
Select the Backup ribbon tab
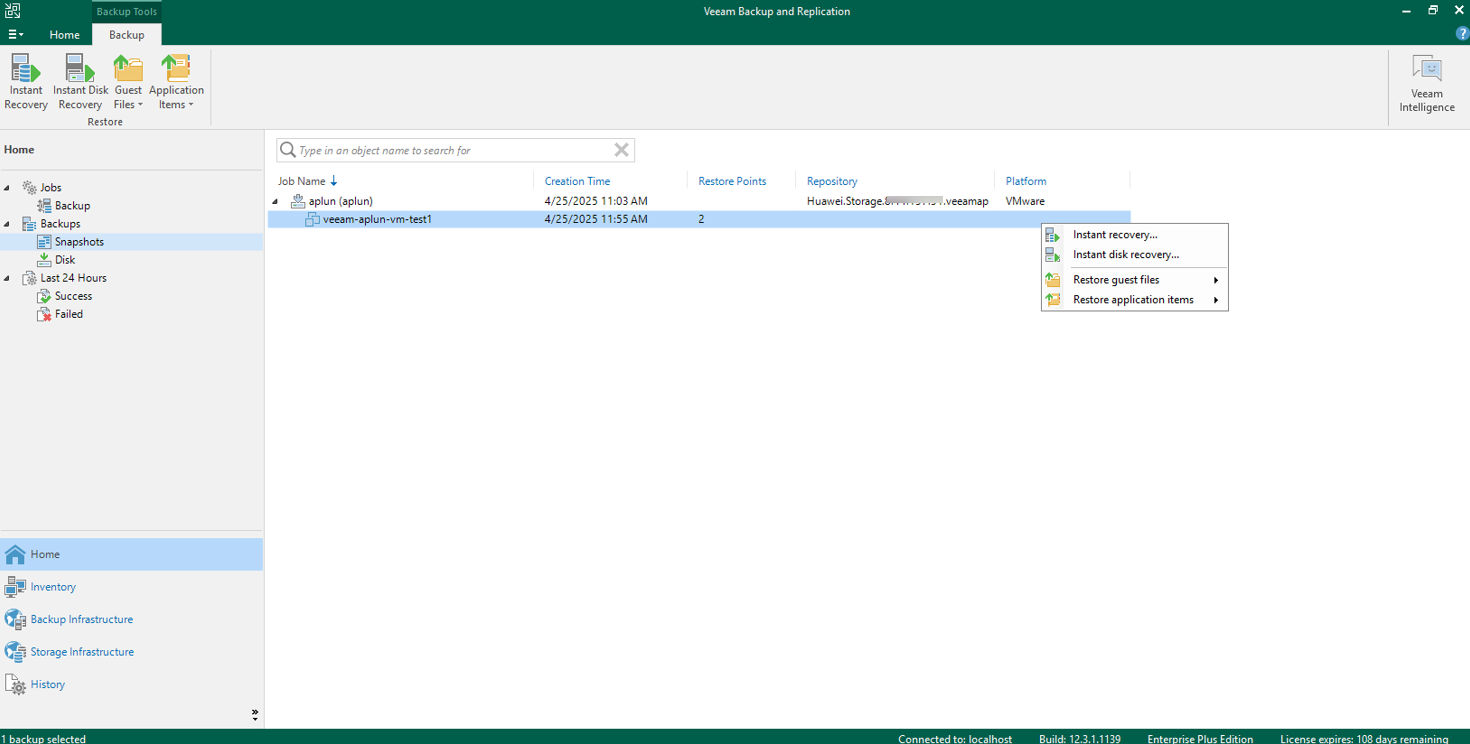127,35
